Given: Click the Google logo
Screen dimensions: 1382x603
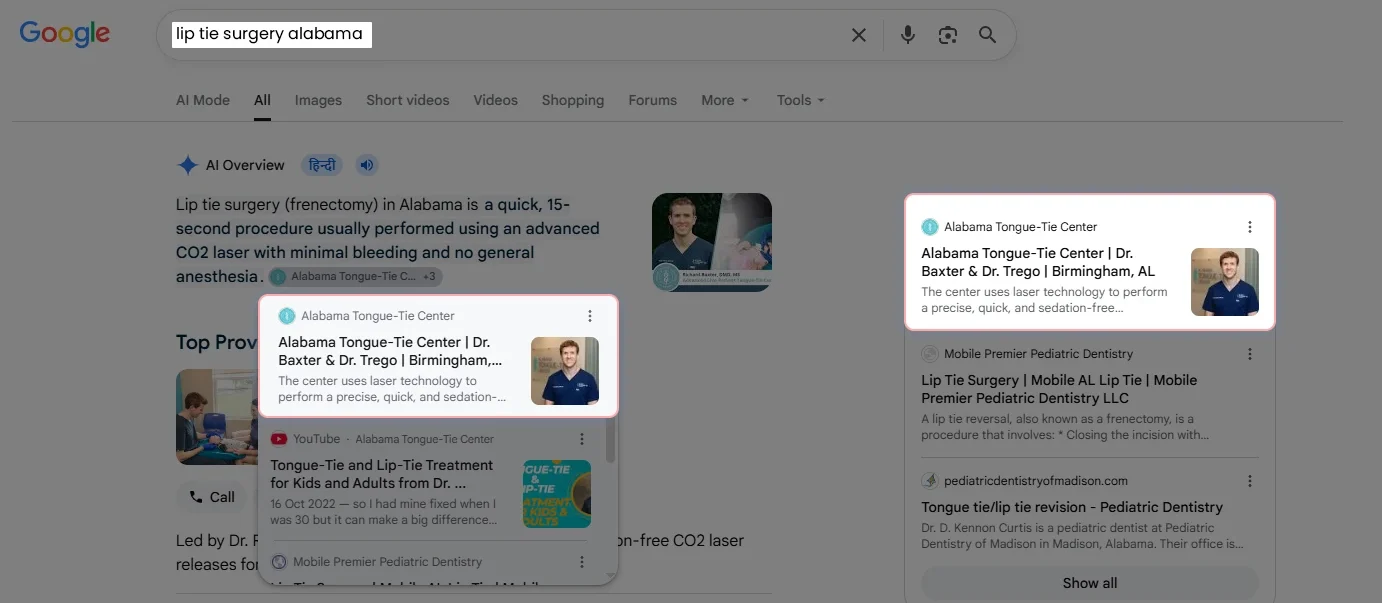Looking at the screenshot, I should point(65,34).
